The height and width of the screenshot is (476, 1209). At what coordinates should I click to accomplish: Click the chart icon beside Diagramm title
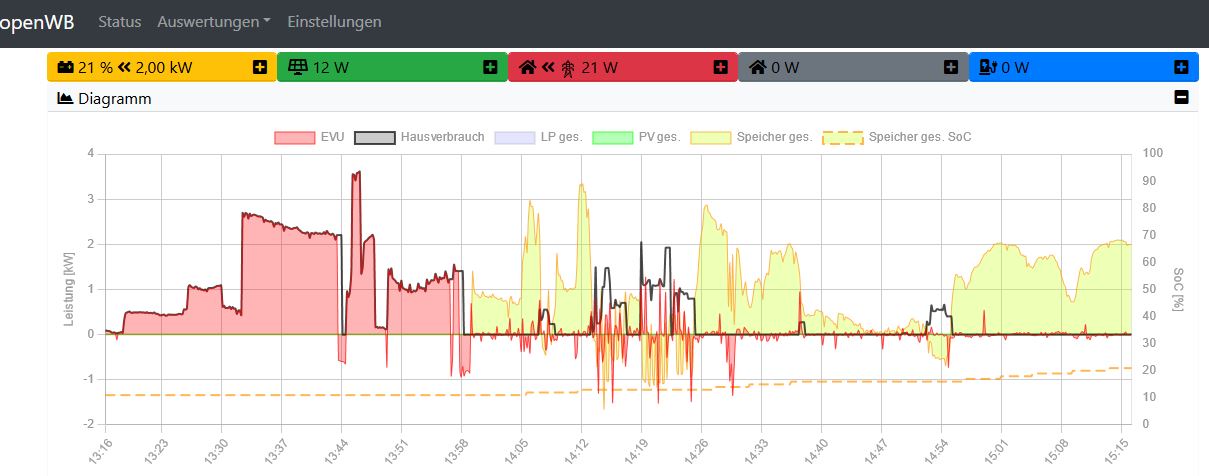tap(65, 98)
